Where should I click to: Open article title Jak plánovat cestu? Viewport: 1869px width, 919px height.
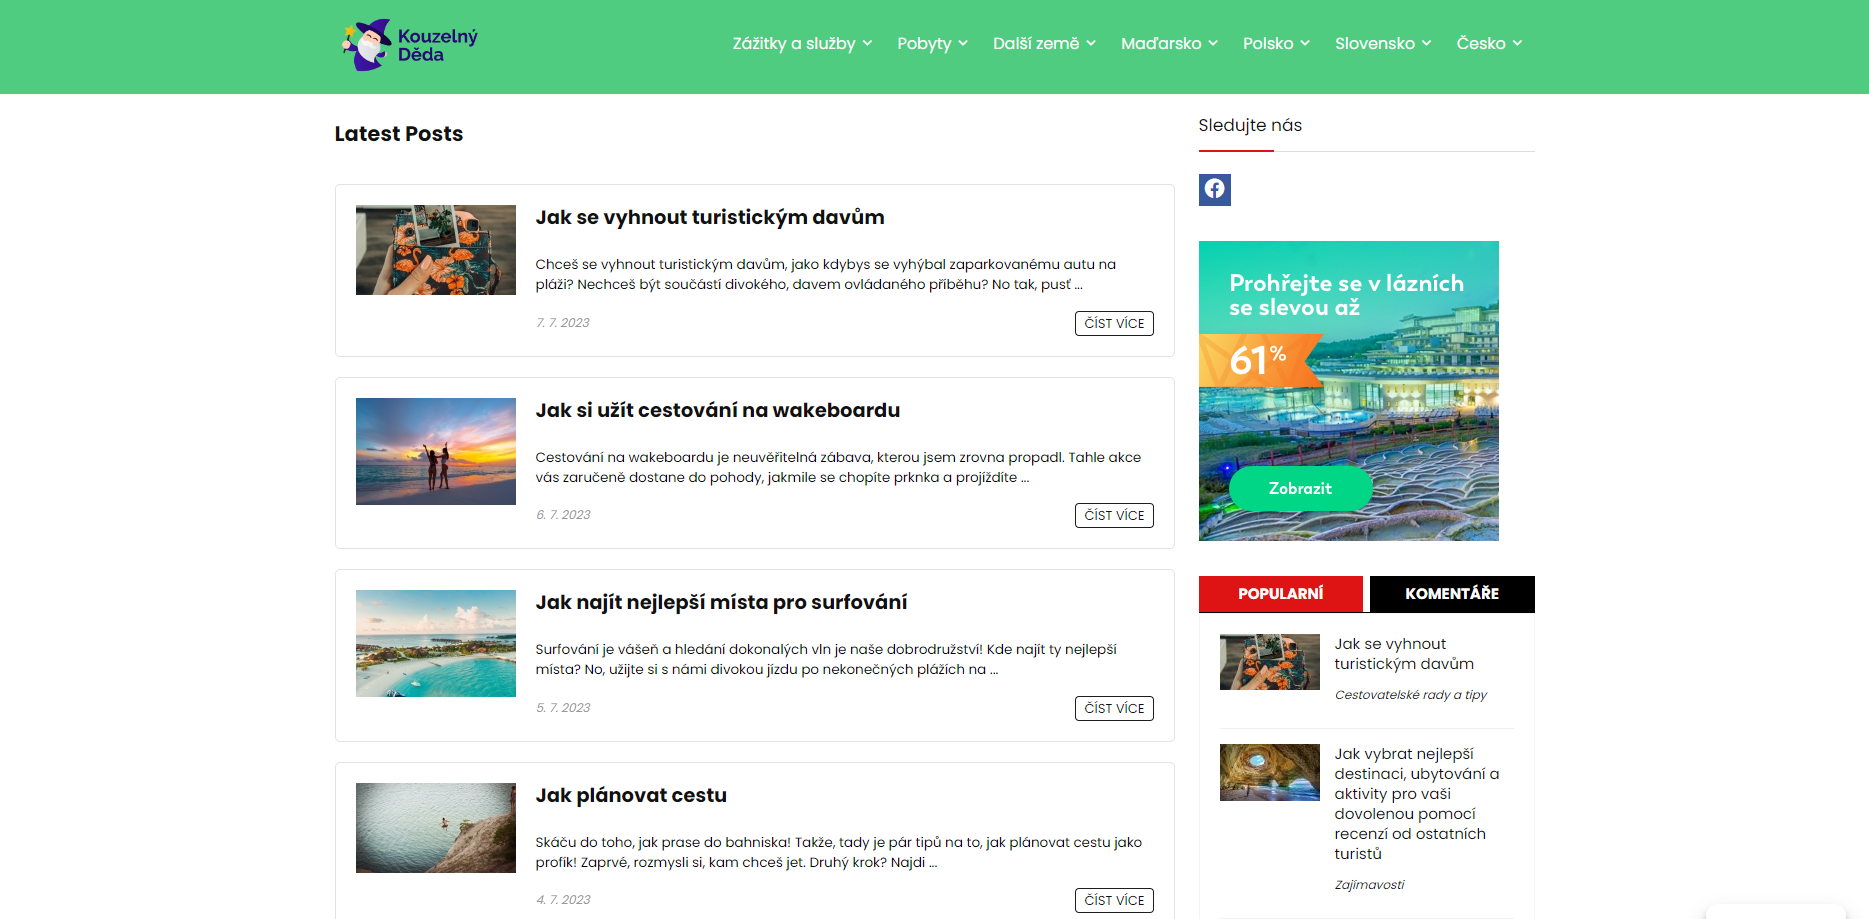pyautogui.click(x=631, y=795)
